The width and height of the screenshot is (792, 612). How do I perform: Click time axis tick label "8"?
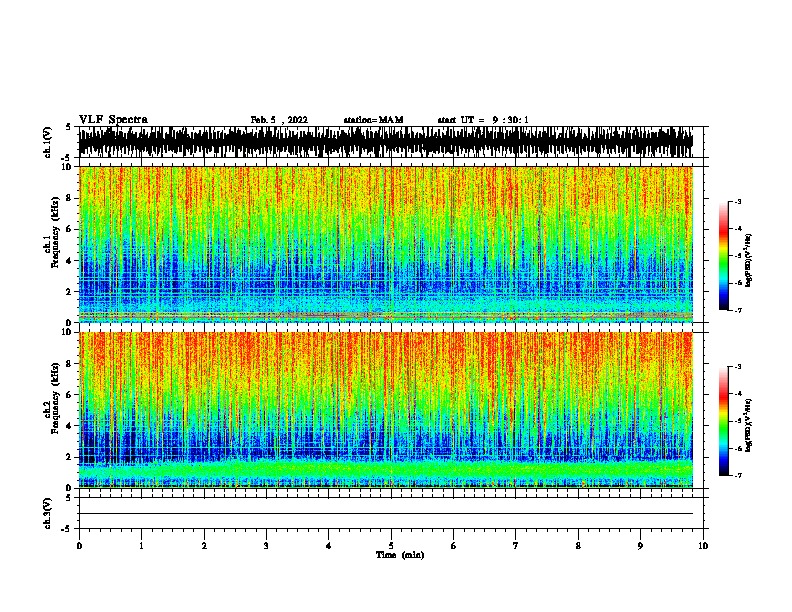578,546
